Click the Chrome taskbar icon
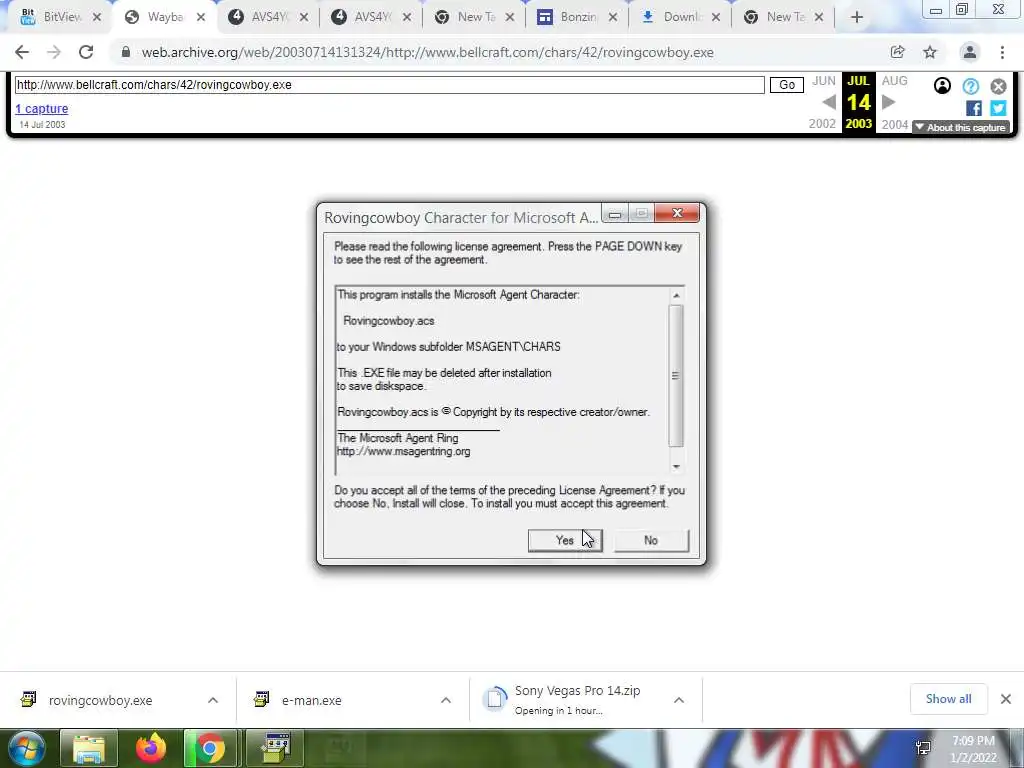The image size is (1024, 768). coord(210,748)
